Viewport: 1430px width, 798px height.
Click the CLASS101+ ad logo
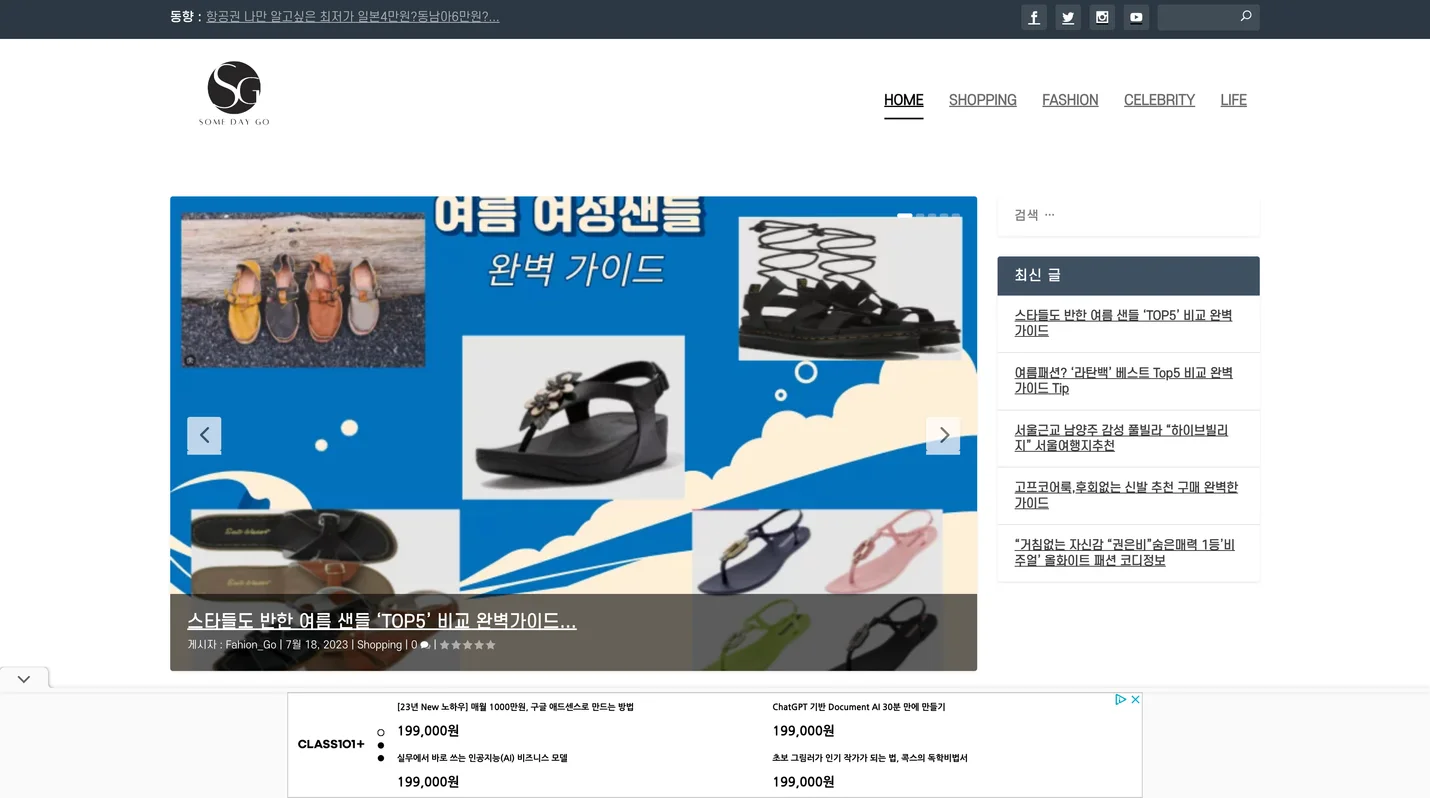[x=331, y=744]
